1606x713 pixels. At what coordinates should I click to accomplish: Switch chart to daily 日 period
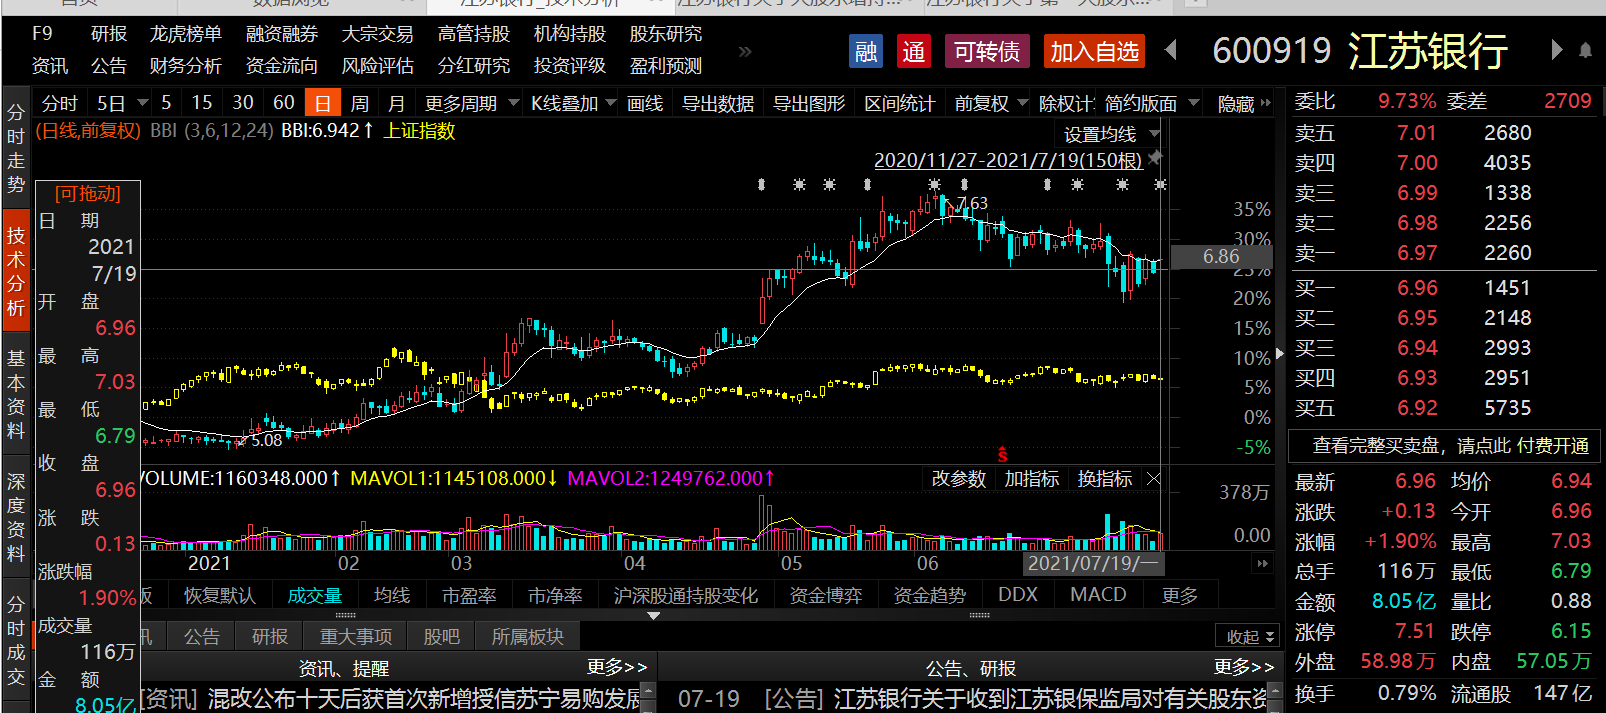click(322, 103)
